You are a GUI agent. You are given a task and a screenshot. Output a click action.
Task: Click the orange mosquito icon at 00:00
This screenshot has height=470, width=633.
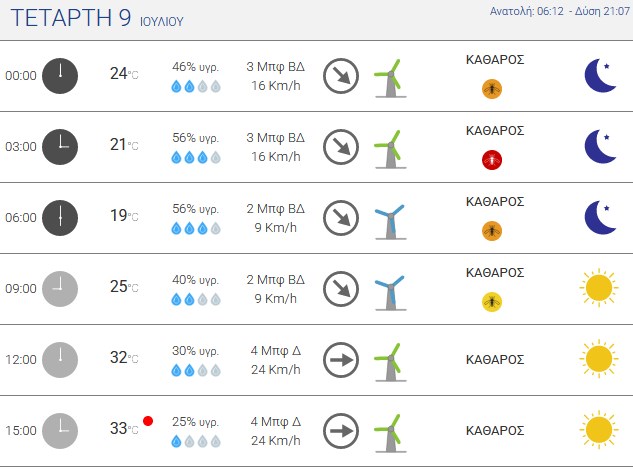[x=492, y=89]
